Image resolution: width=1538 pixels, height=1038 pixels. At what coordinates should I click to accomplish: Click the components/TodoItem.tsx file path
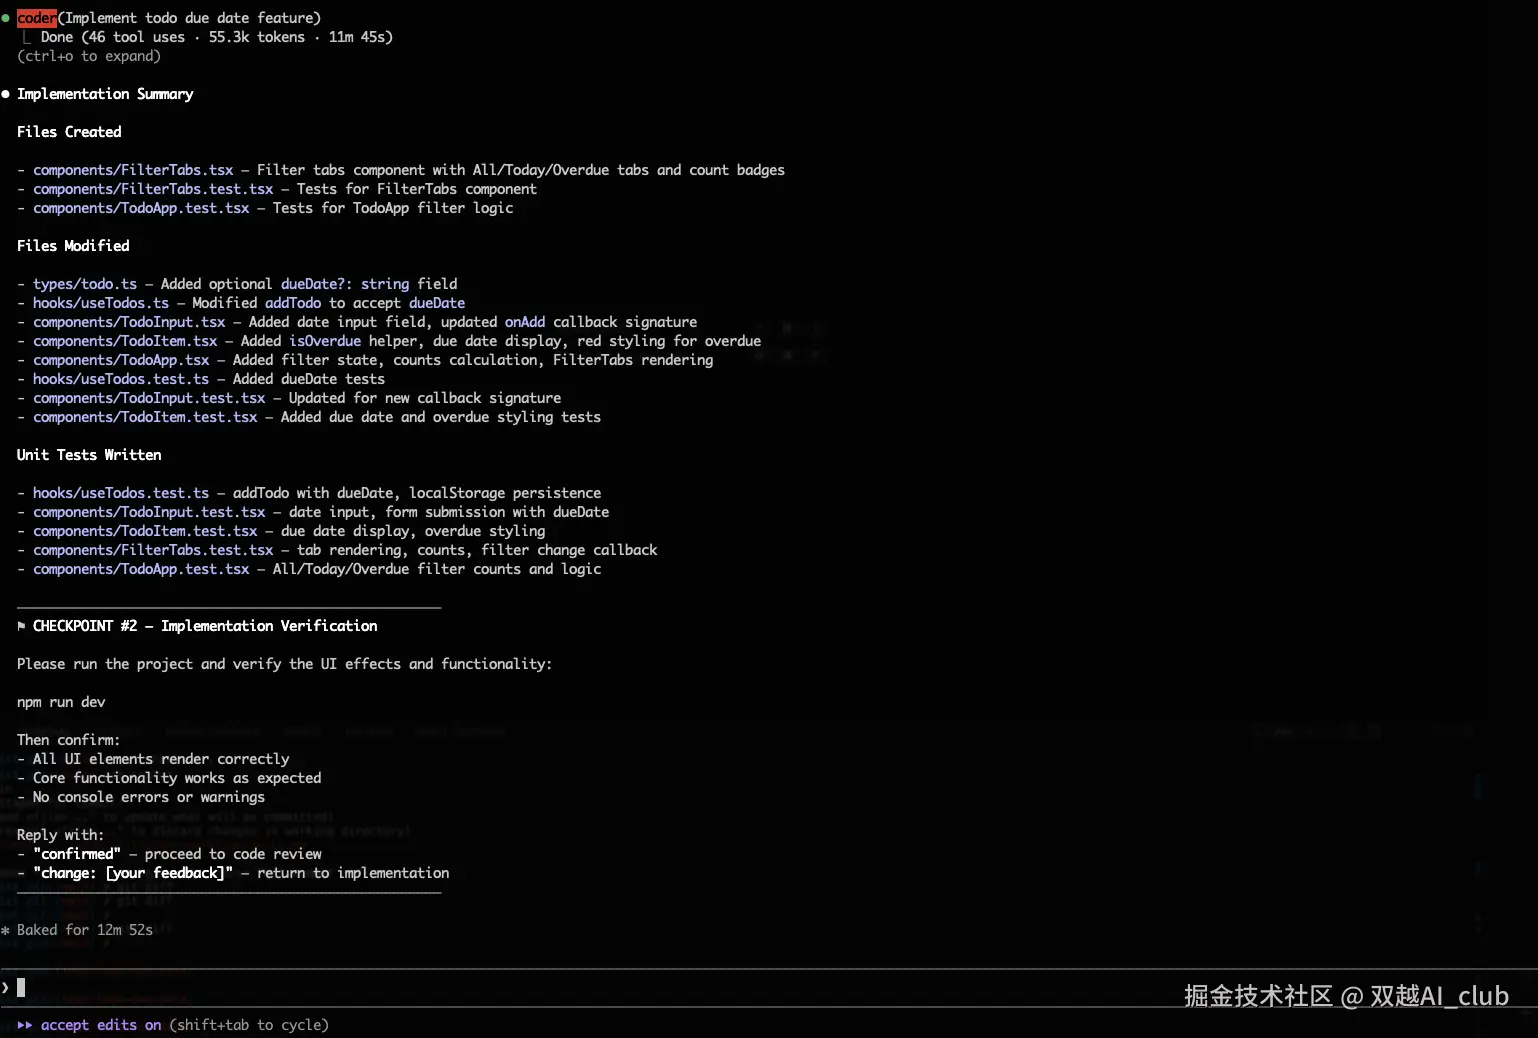coord(125,341)
